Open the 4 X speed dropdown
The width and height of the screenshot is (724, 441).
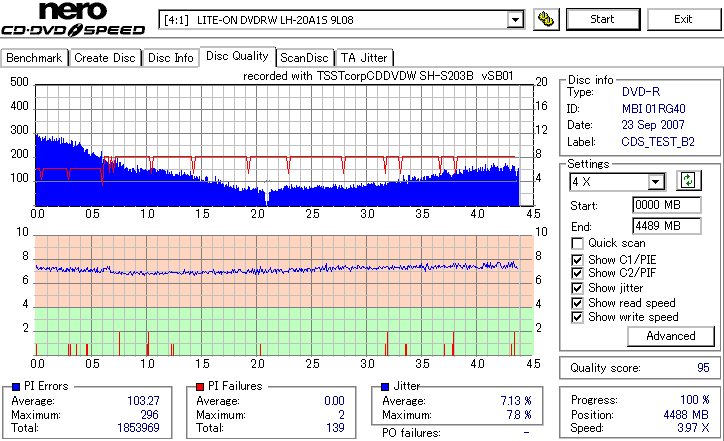coord(656,182)
